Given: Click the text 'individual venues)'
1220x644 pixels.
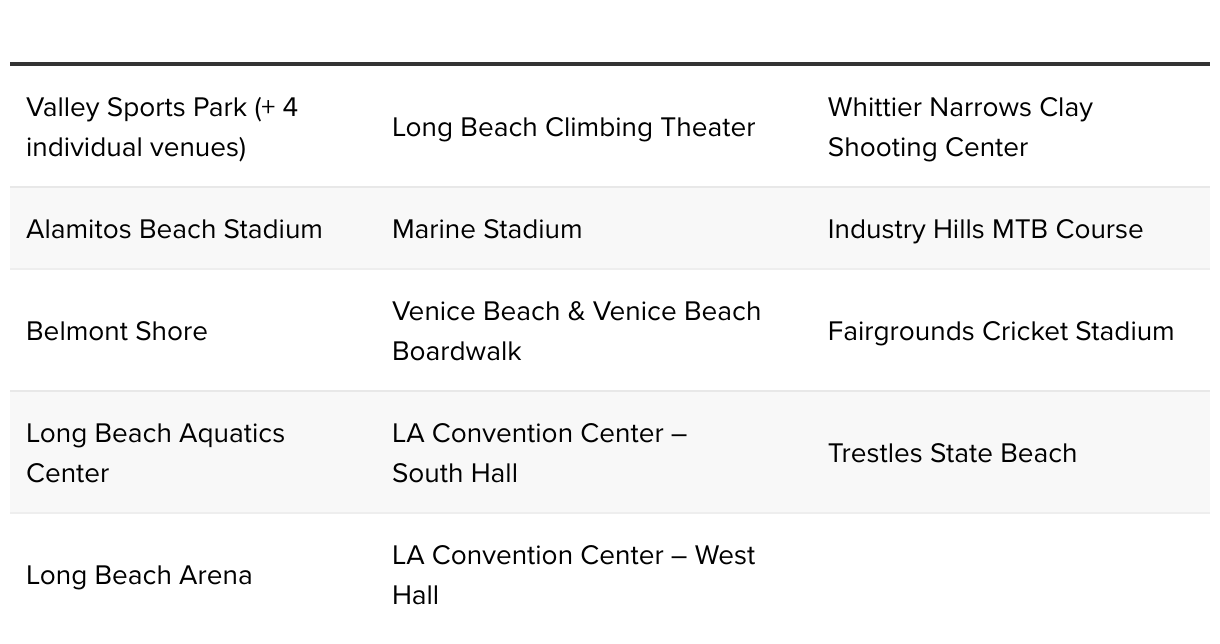Looking at the screenshot, I should click(x=136, y=148).
